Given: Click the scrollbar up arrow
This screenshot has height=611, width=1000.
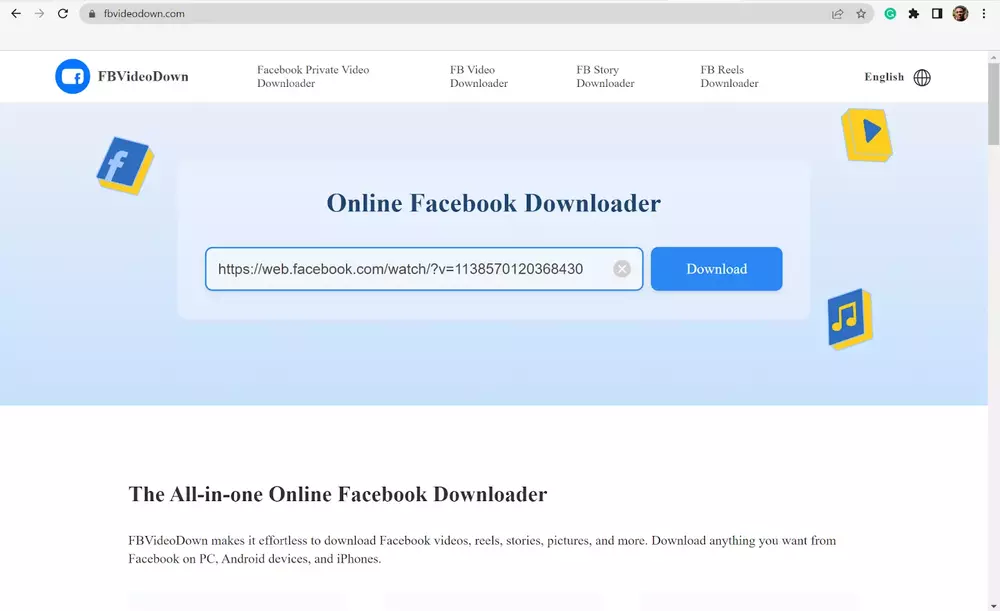Looking at the screenshot, I should tap(994, 57).
